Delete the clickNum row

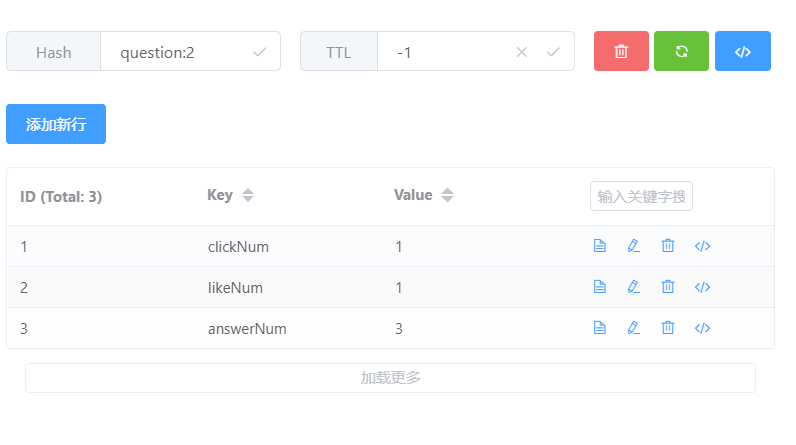(667, 246)
